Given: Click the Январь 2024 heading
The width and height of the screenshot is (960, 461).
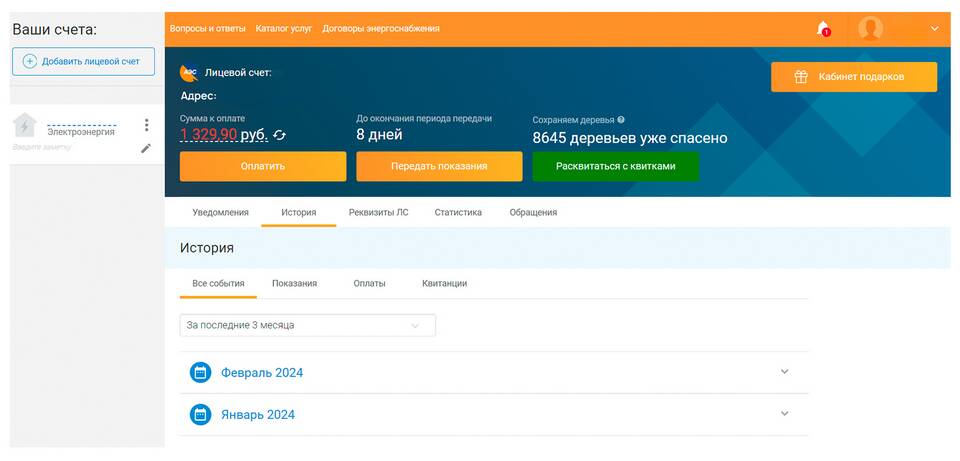Looking at the screenshot, I should coord(258,415).
